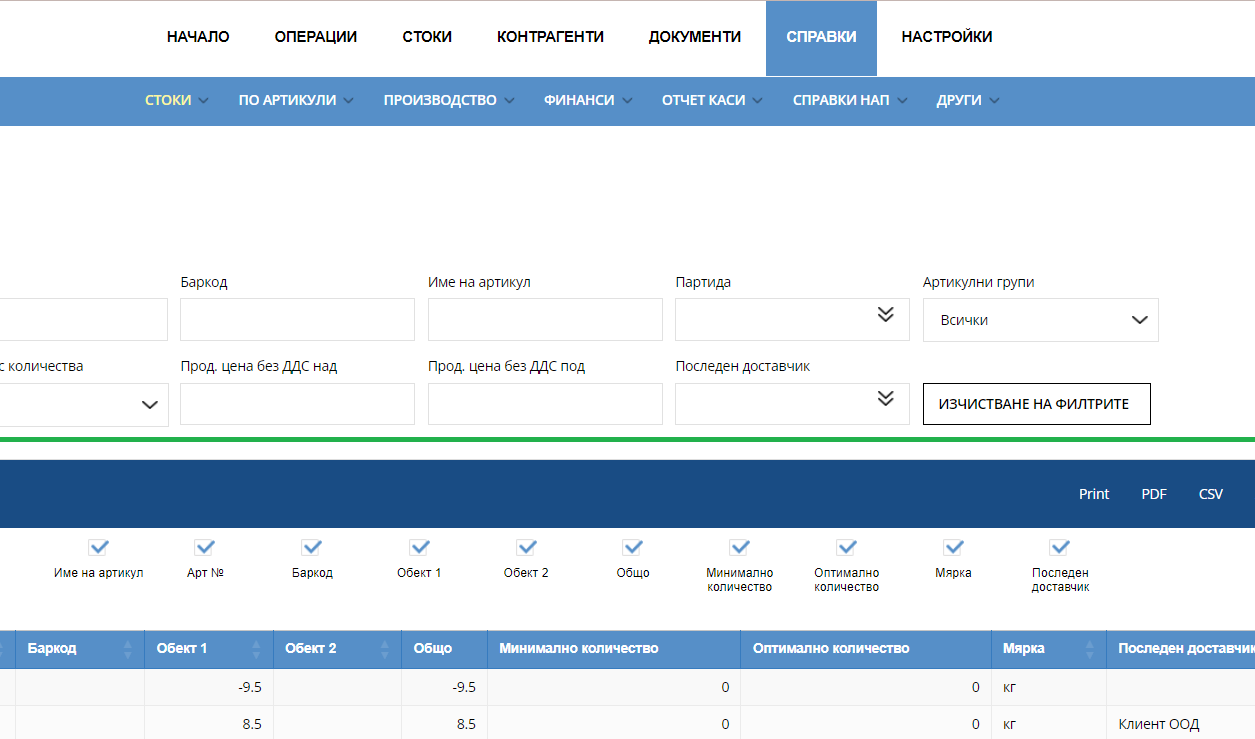The image size is (1255, 739).
Task: Open the Партида selector
Action: (x=792, y=319)
